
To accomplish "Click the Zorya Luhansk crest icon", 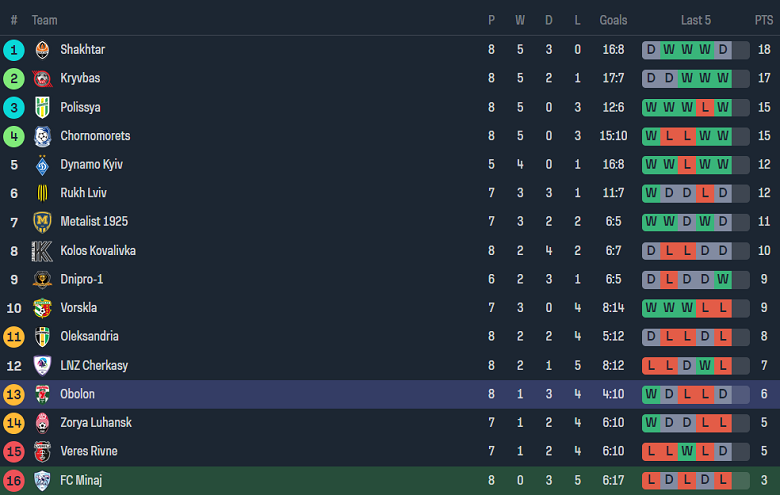I will [42, 423].
